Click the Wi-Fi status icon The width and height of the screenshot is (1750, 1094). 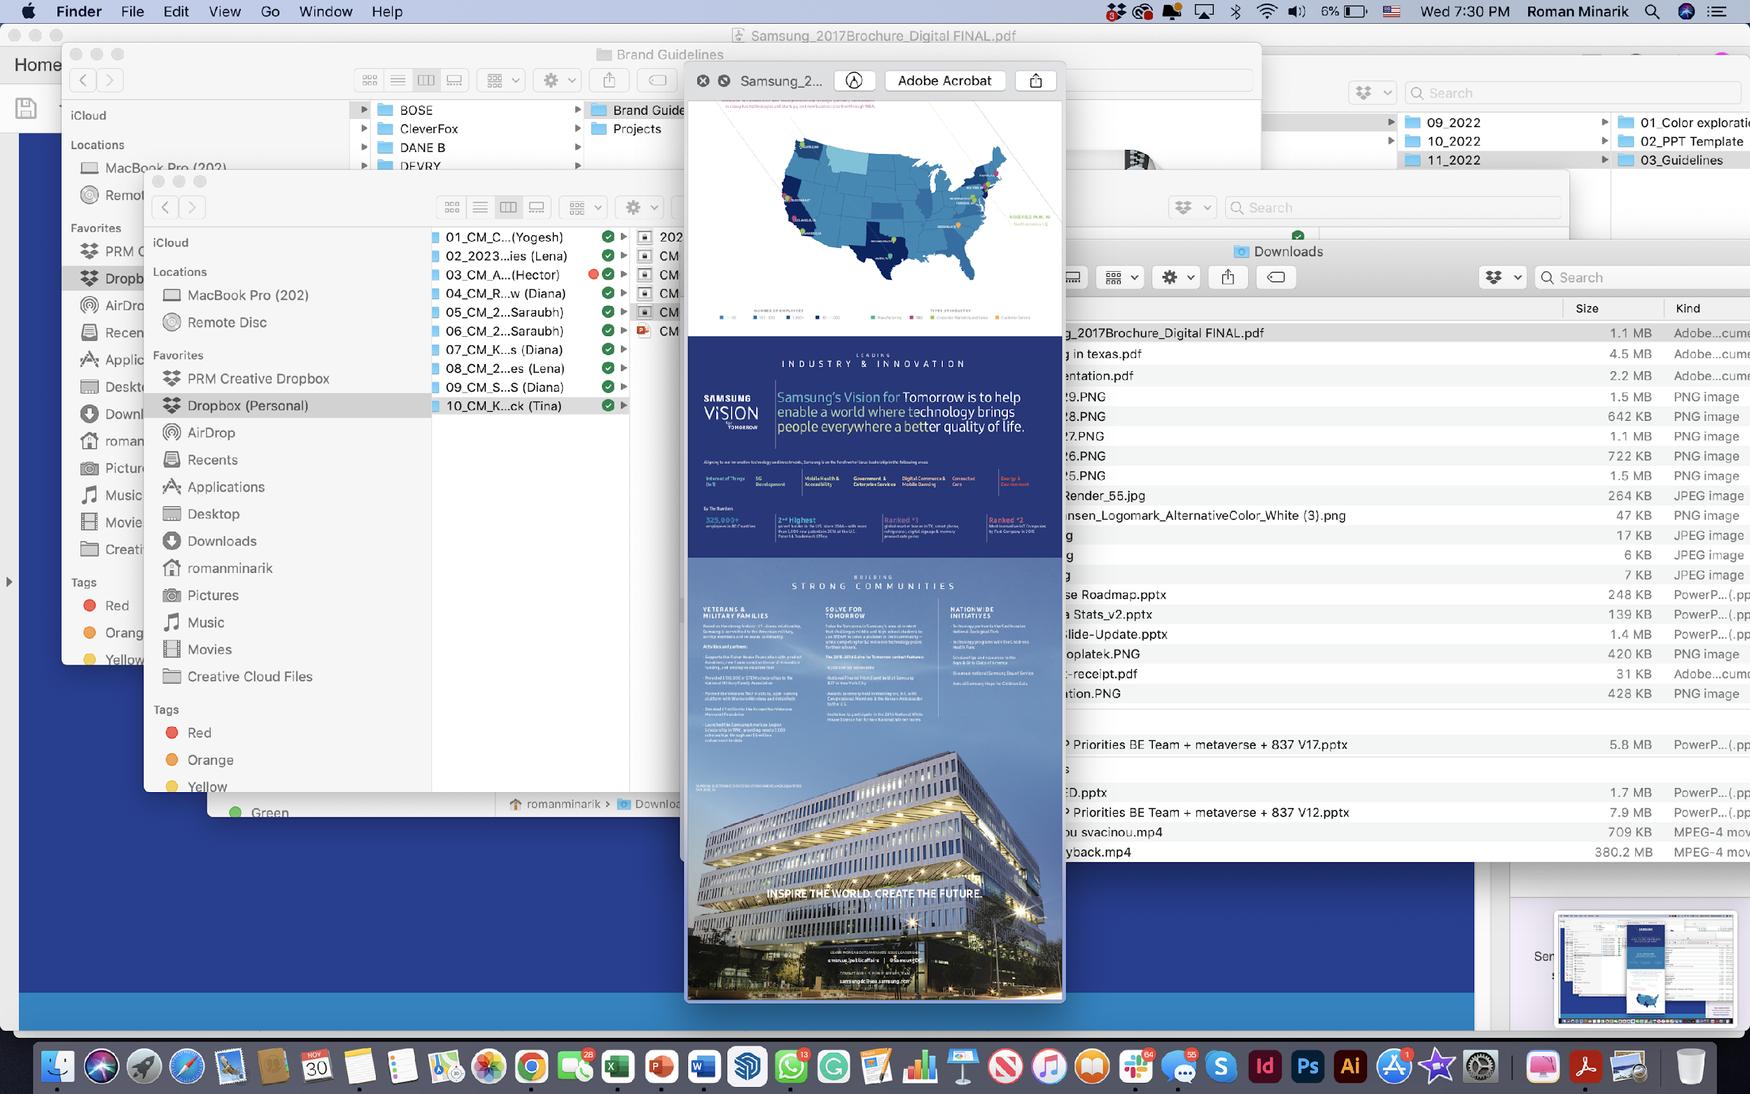[x=1267, y=12]
